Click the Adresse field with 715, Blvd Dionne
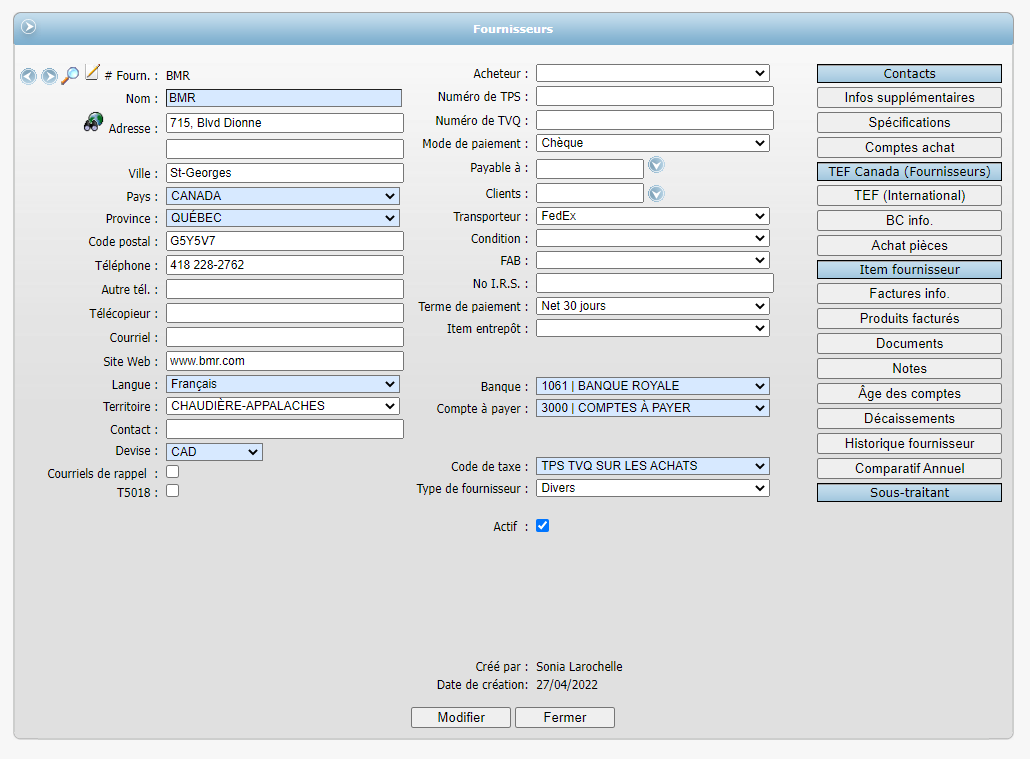The image size is (1030, 759). (284, 123)
